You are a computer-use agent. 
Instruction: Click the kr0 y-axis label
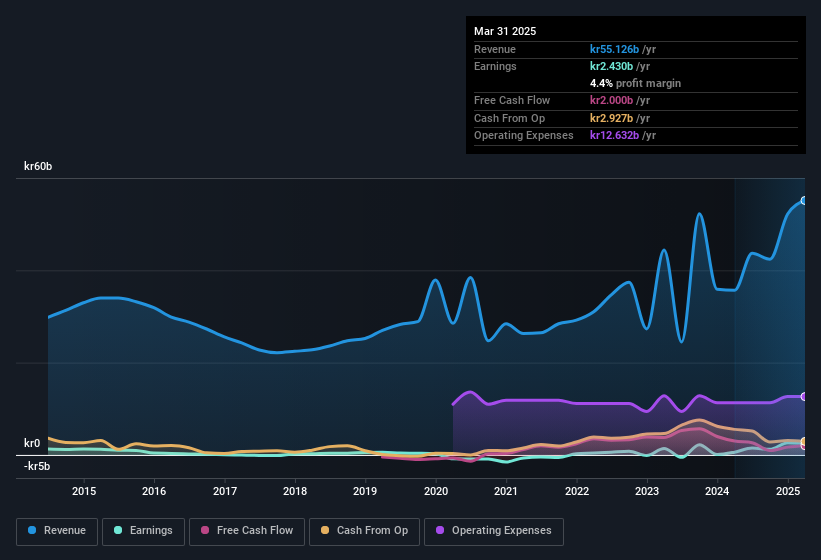(32, 443)
